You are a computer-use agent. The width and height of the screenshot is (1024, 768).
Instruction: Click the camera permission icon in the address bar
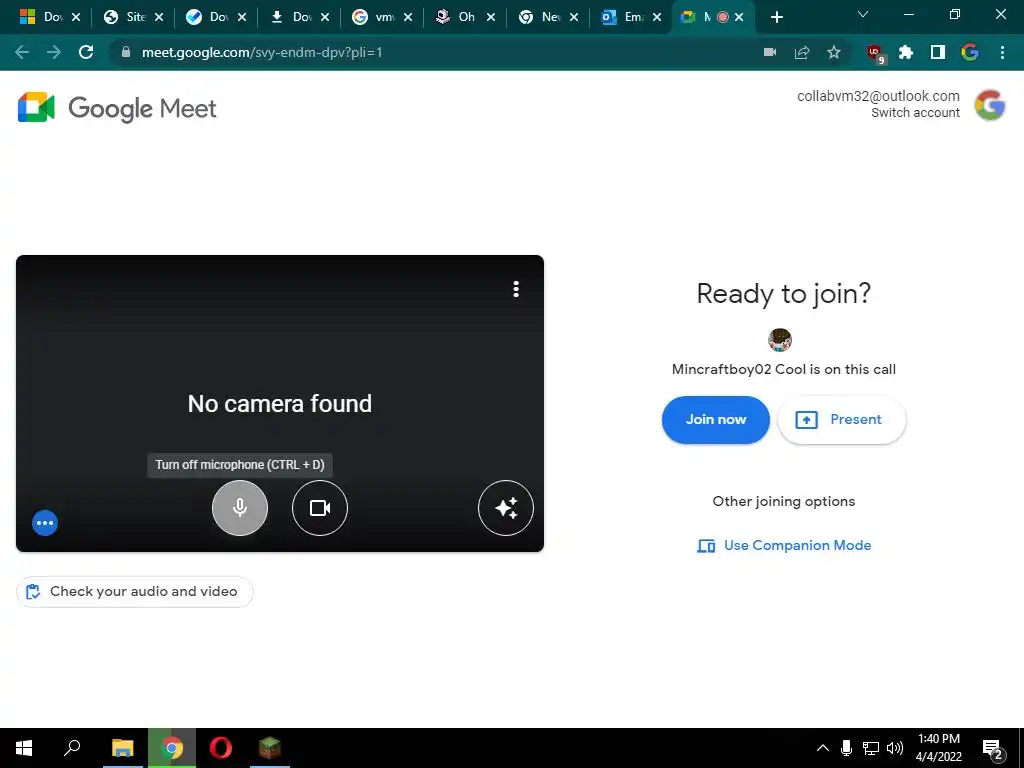click(770, 52)
